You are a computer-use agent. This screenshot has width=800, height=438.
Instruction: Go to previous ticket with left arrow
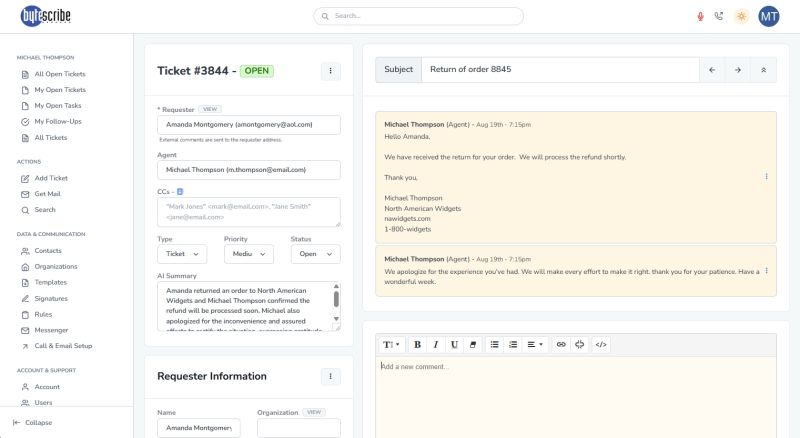[x=712, y=70]
